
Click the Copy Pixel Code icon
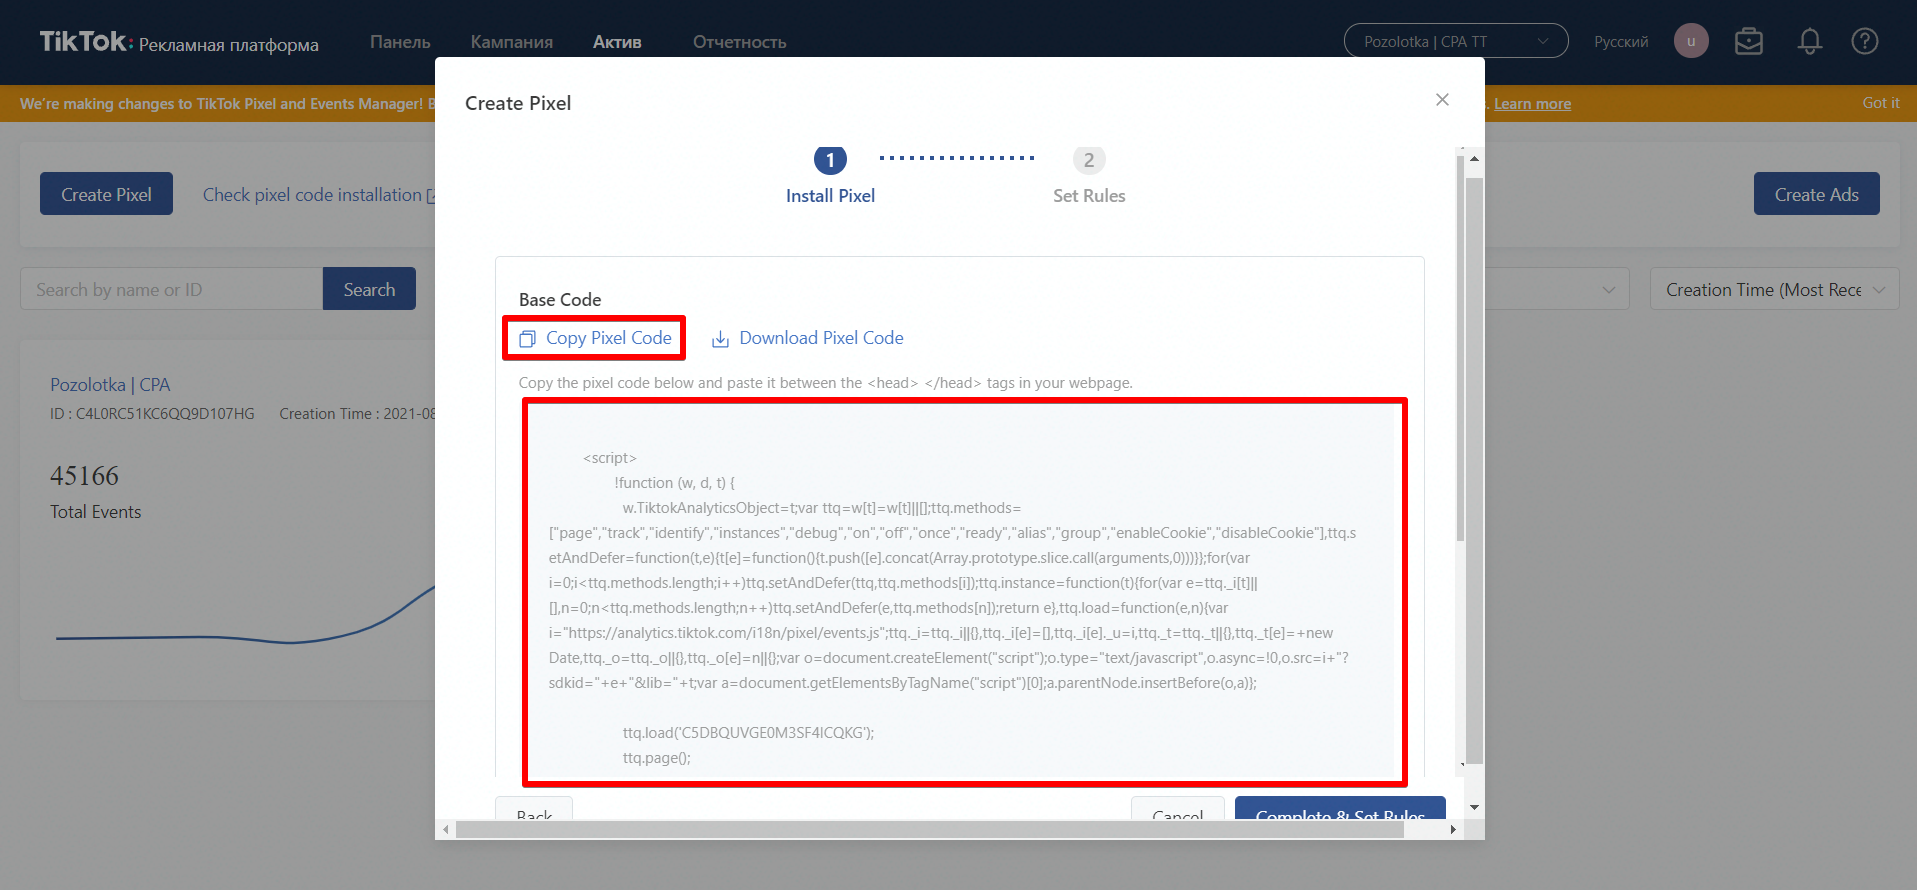pos(527,339)
